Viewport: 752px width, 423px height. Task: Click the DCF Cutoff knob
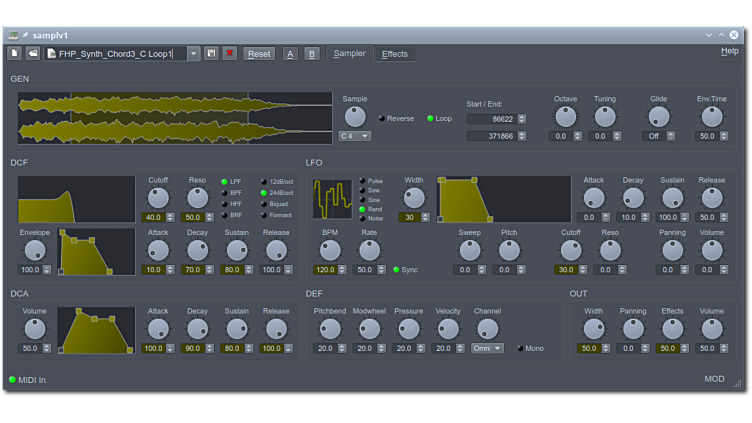[x=158, y=198]
